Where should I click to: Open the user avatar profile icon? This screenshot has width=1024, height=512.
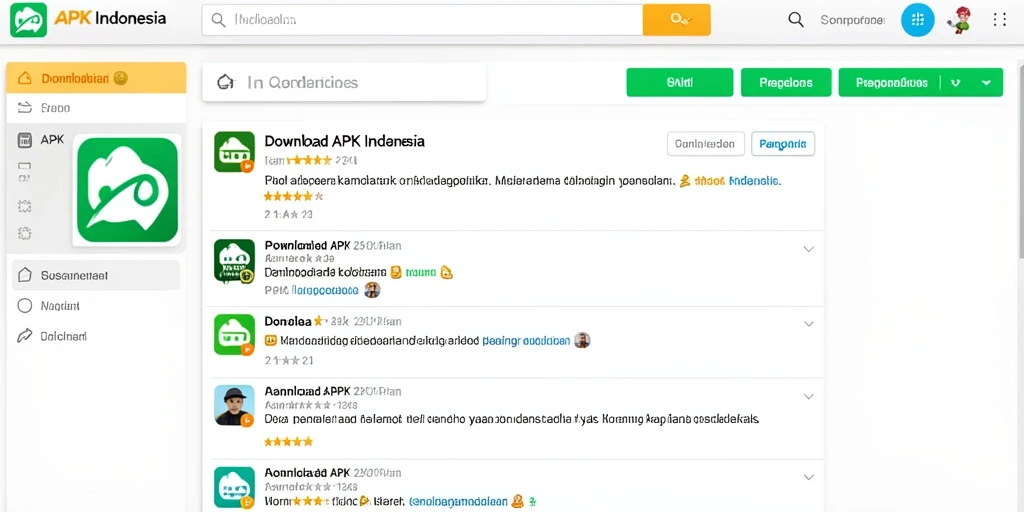pyautogui.click(x=959, y=20)
